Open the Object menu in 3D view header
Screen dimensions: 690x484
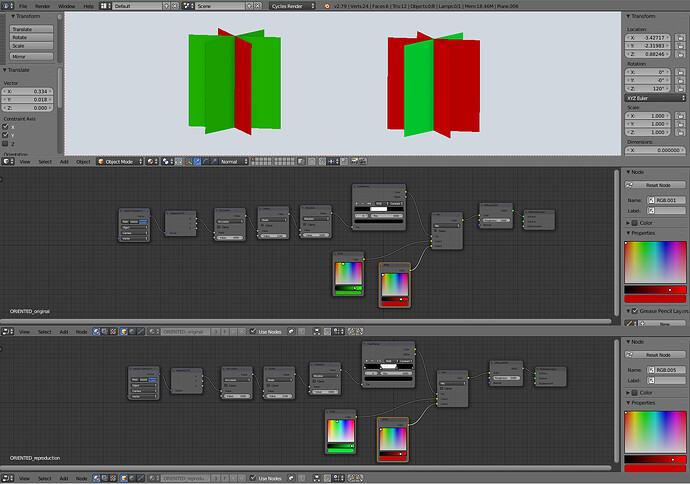83,161
